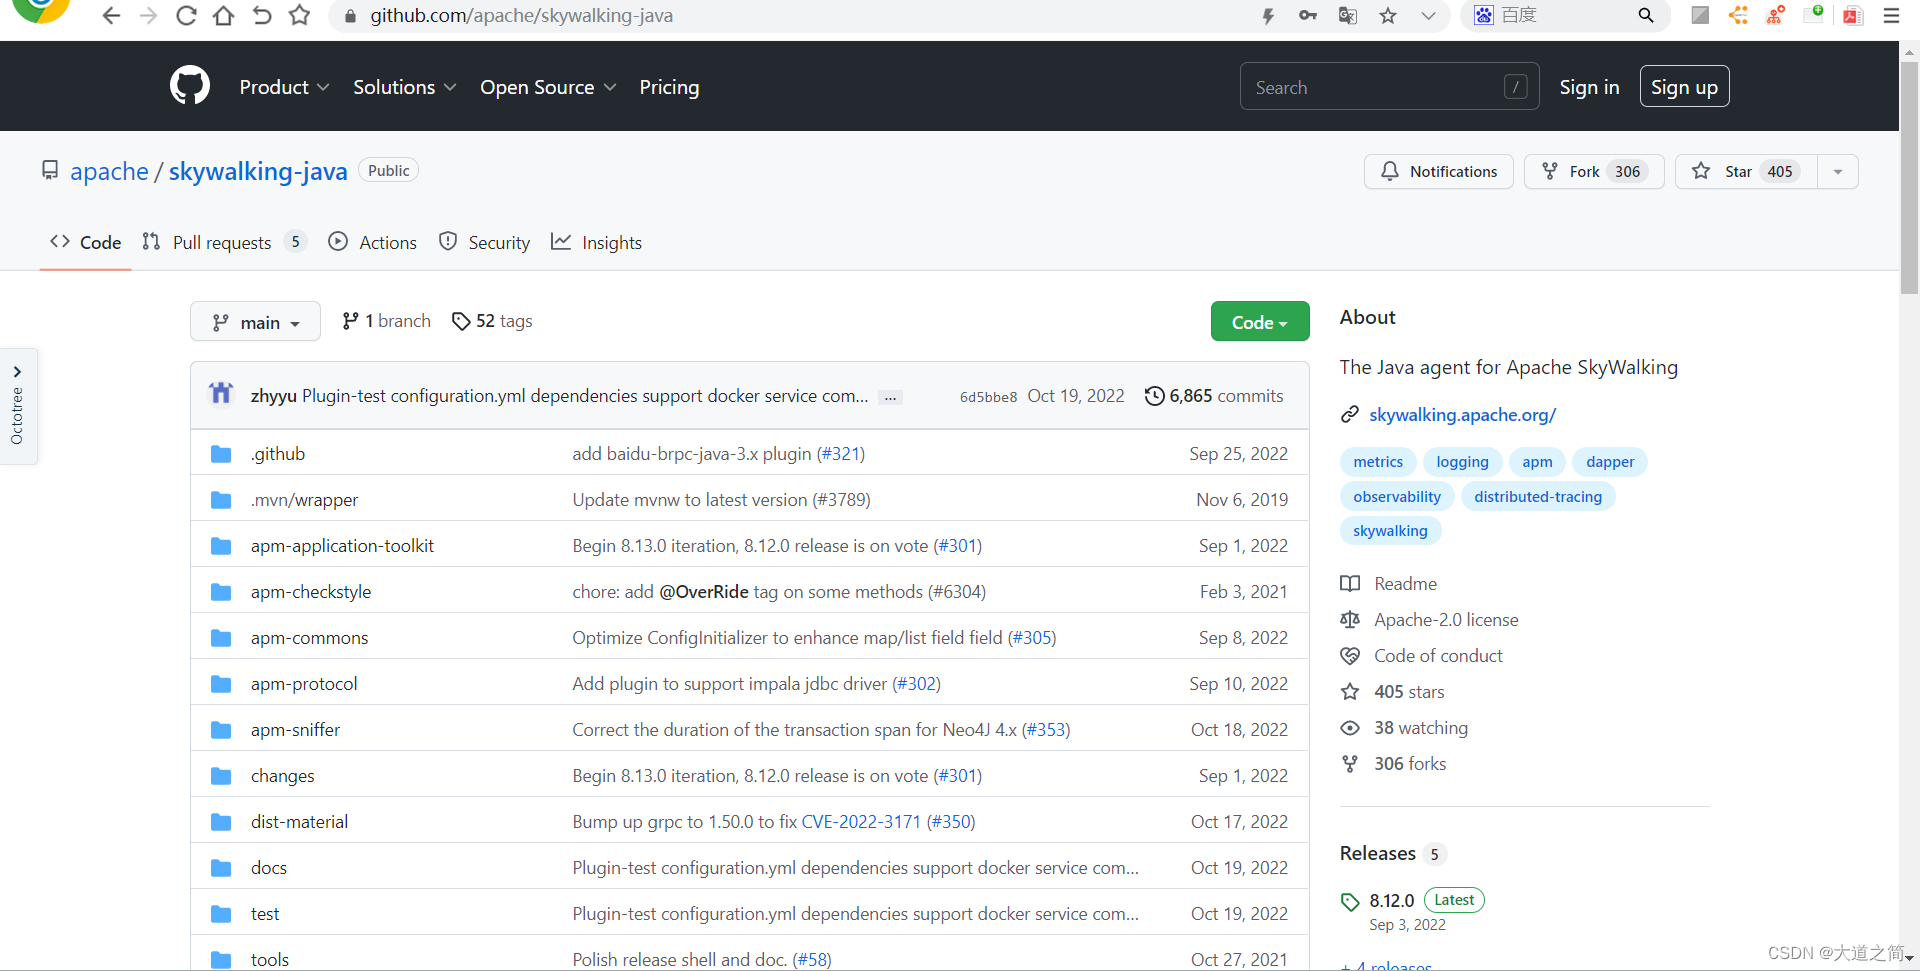Viewport: 1920px width, 971px height.
Task: Open the apache organization link
Action: (x=109, y=171)
